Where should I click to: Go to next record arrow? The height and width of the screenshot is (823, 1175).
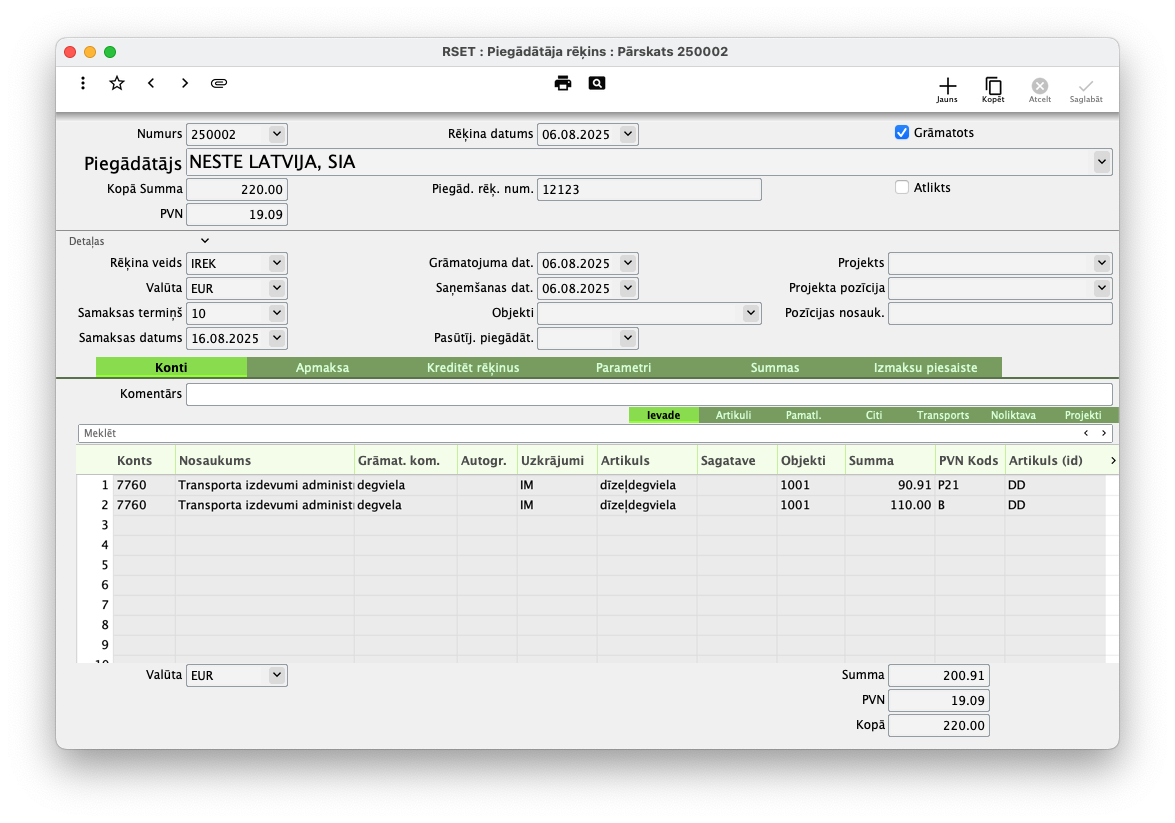[185, 84]
